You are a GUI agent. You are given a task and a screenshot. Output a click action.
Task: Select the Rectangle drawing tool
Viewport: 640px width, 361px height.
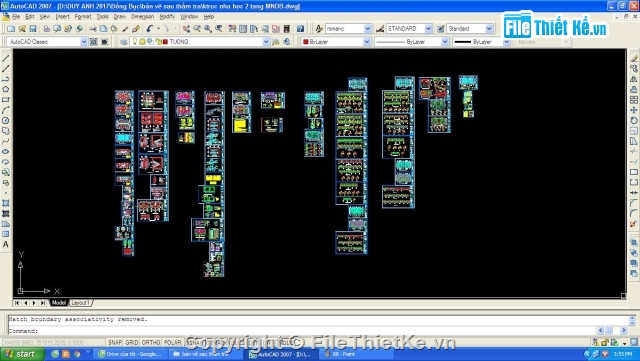point(6,100)
